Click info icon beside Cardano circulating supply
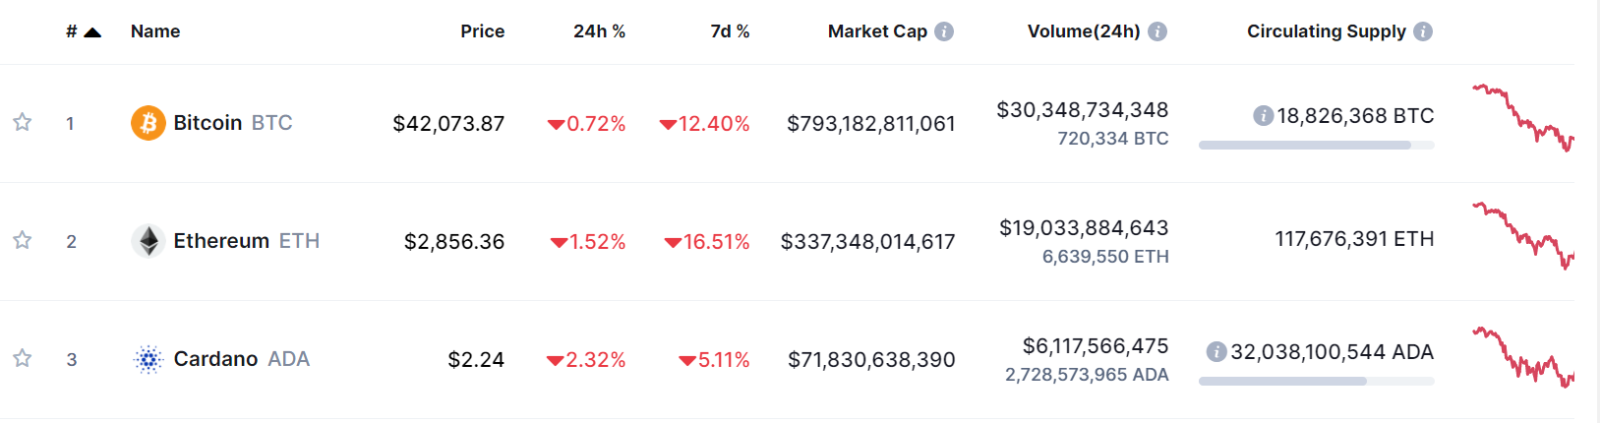 [x=1216, y=352]
